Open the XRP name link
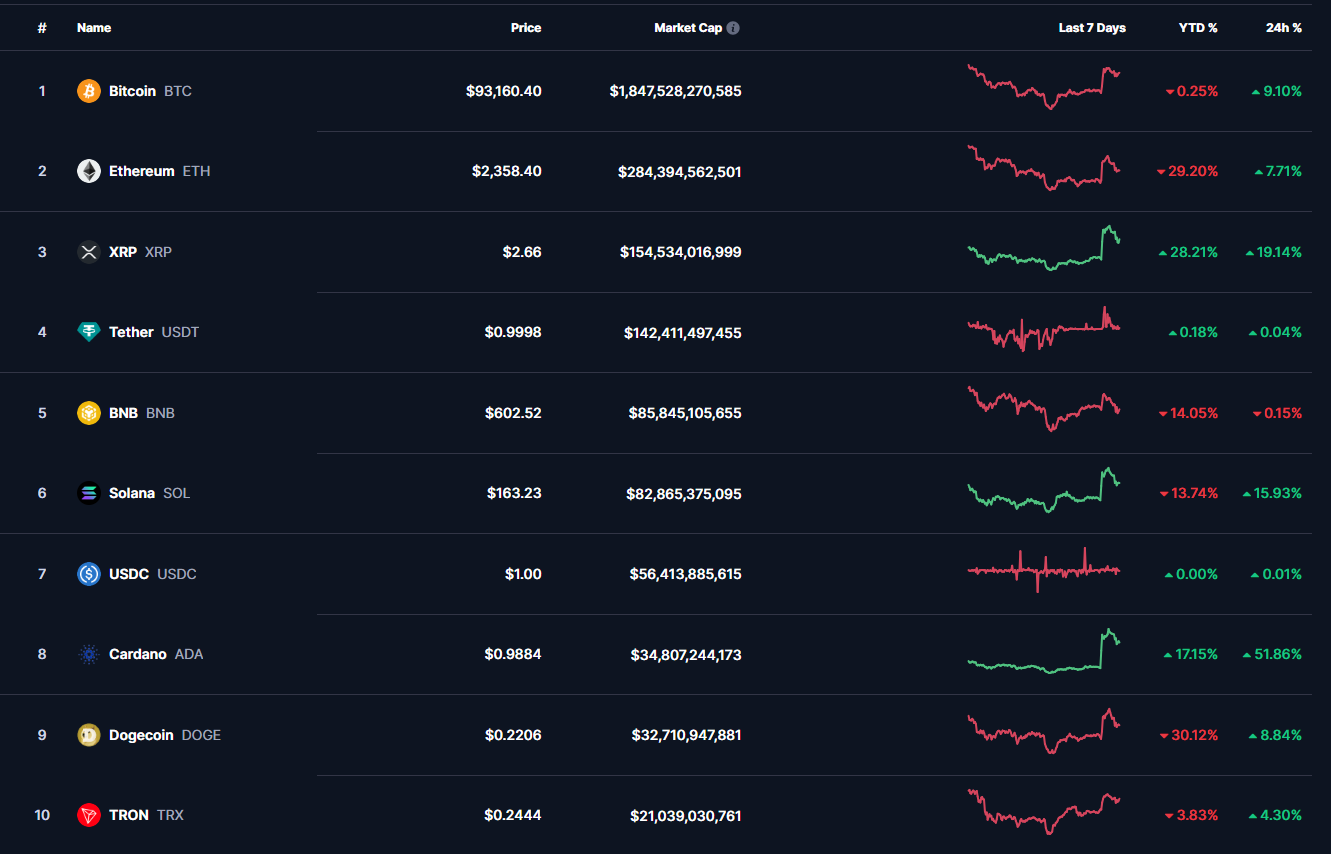The height and width of the screenshot is (854, 1331). click(123, 252)
